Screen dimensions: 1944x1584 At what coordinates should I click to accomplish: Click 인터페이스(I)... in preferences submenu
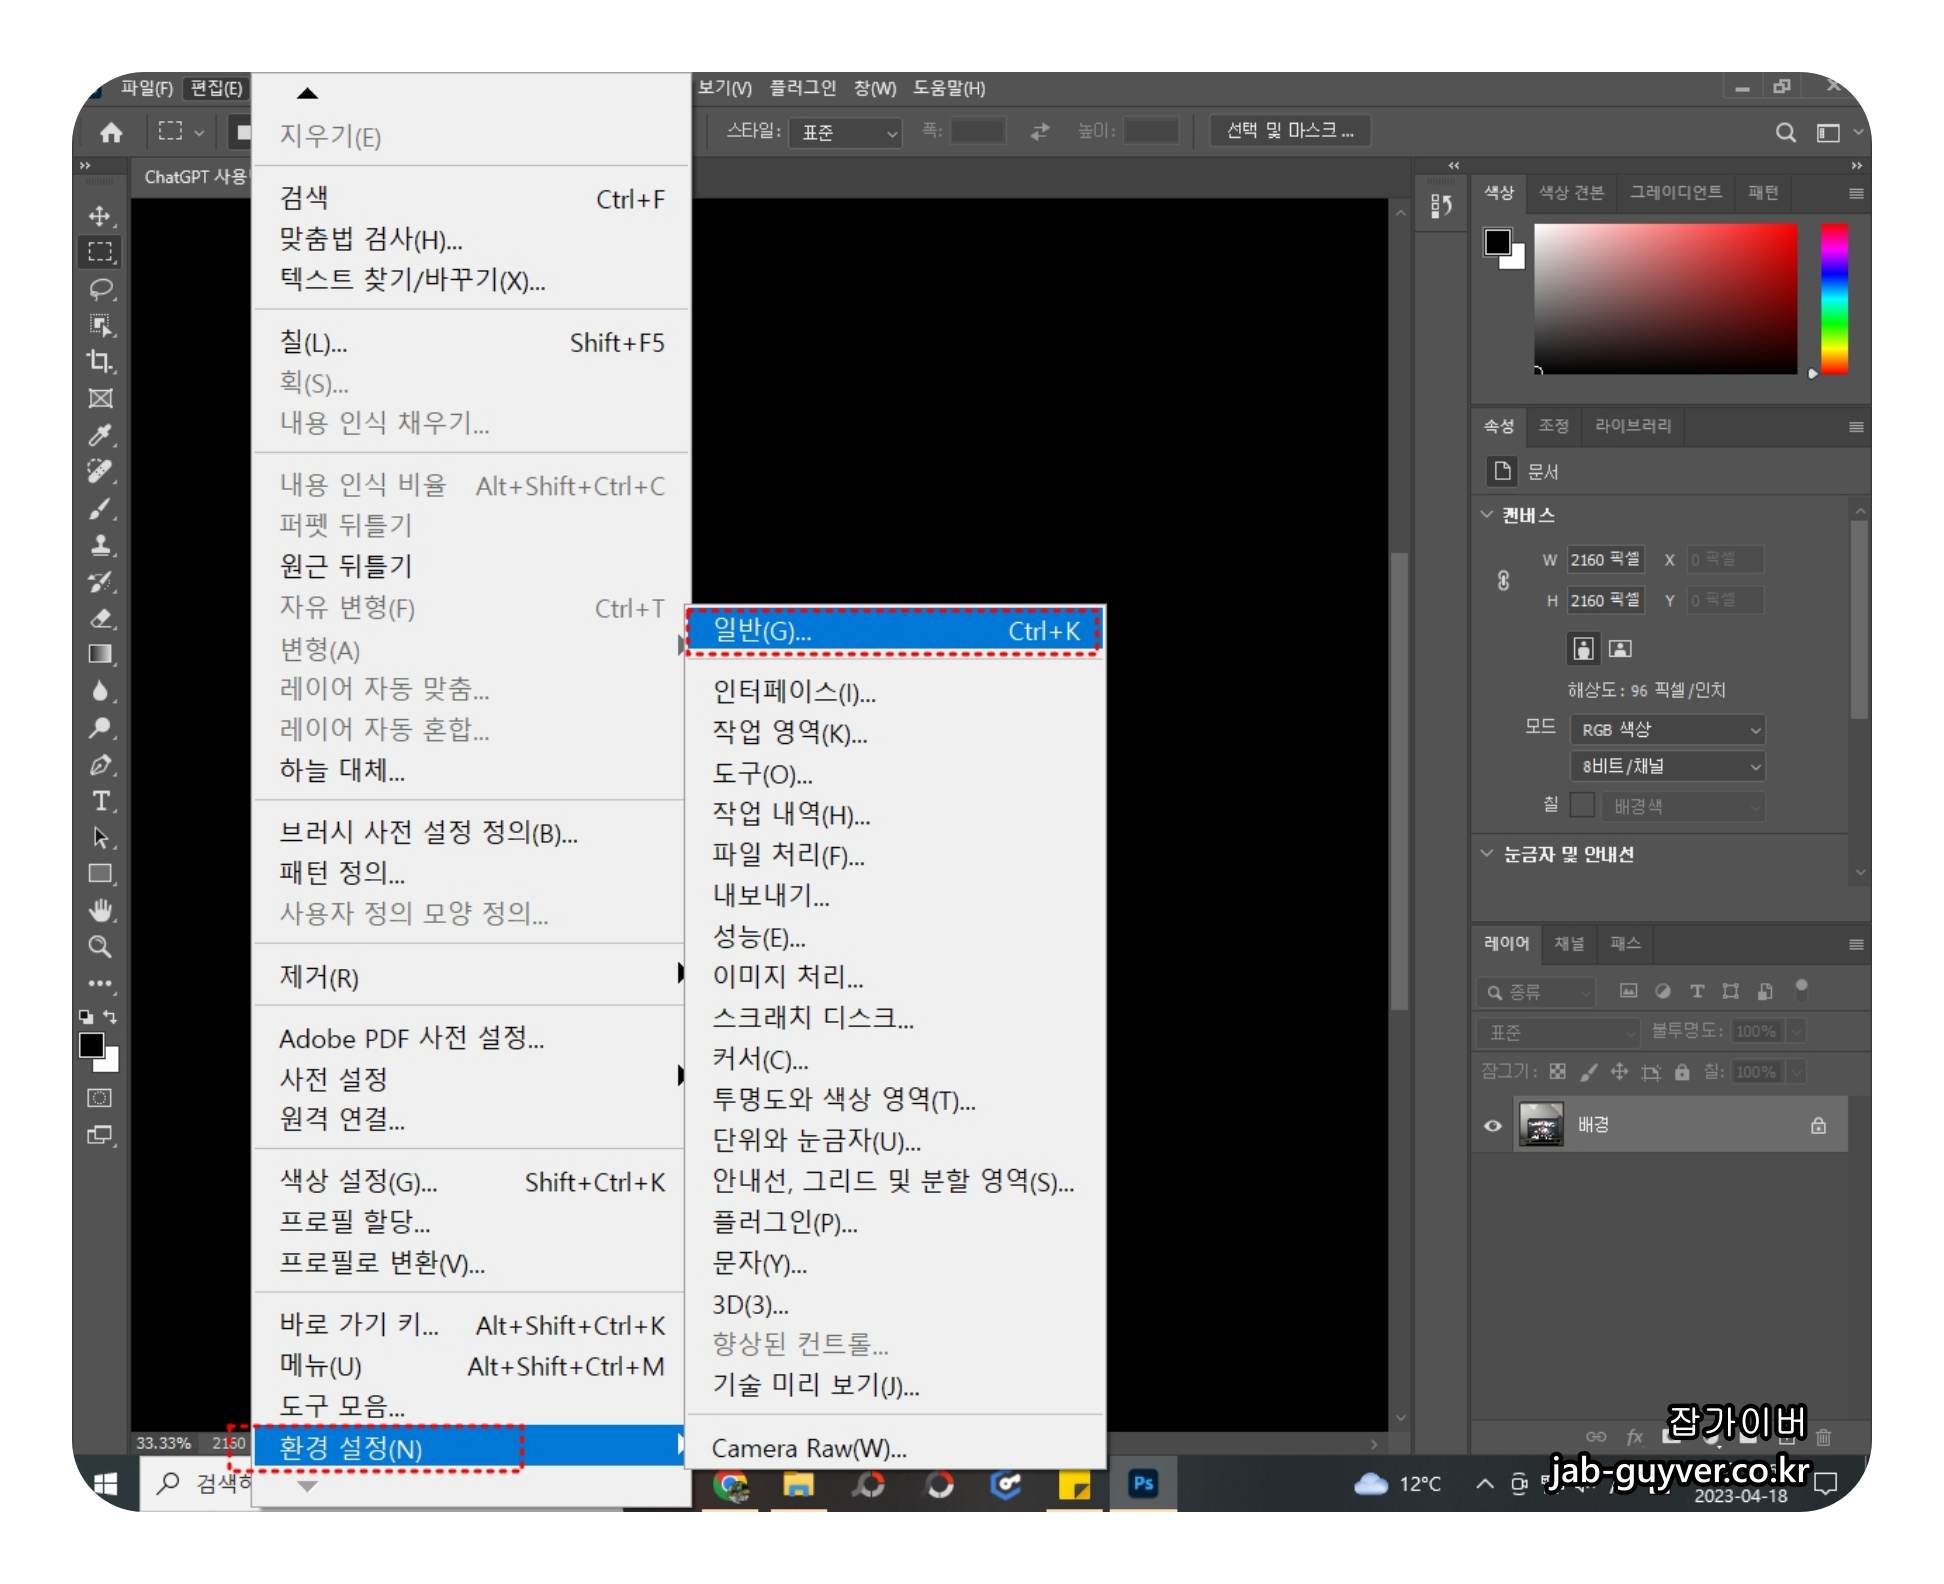(x=794, y=691)
